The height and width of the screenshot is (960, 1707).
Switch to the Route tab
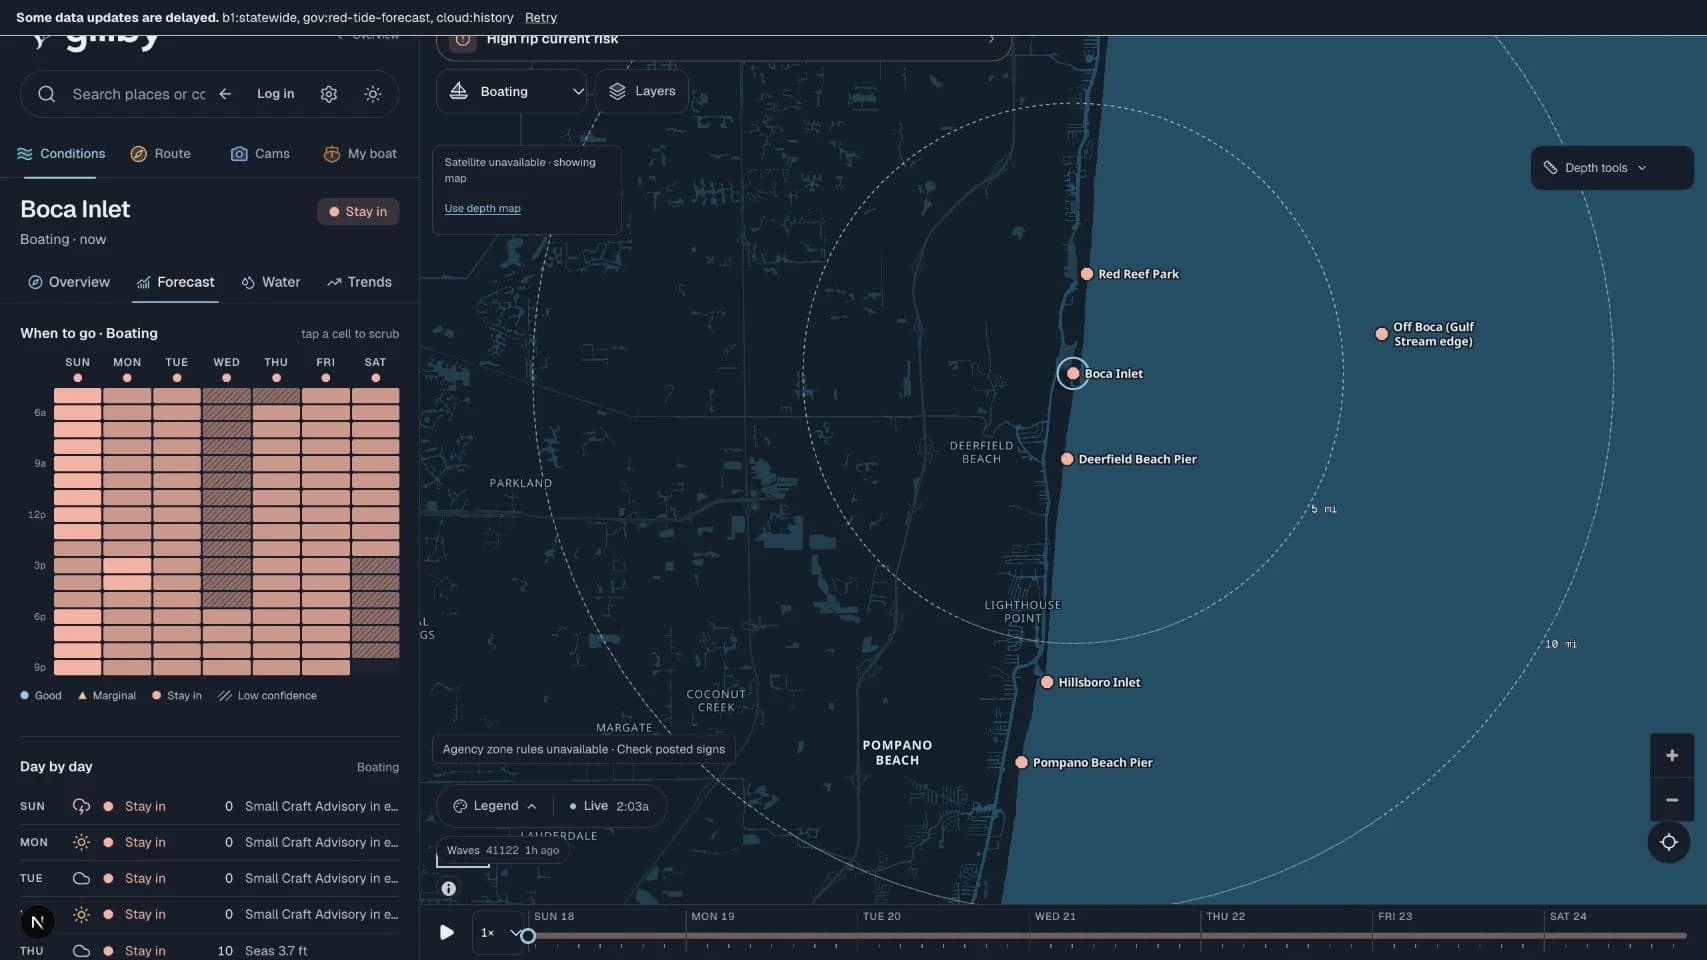point(160,154)
